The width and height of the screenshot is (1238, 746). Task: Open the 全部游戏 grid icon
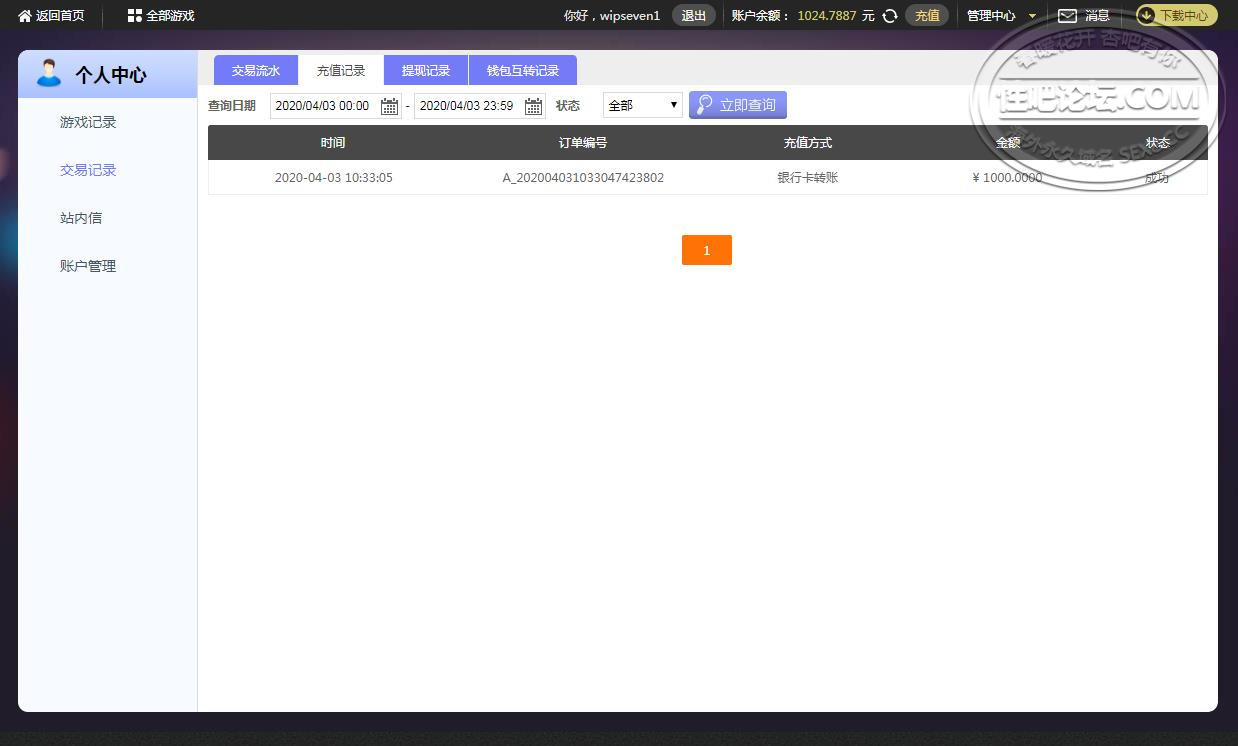(x=135, y=16)
